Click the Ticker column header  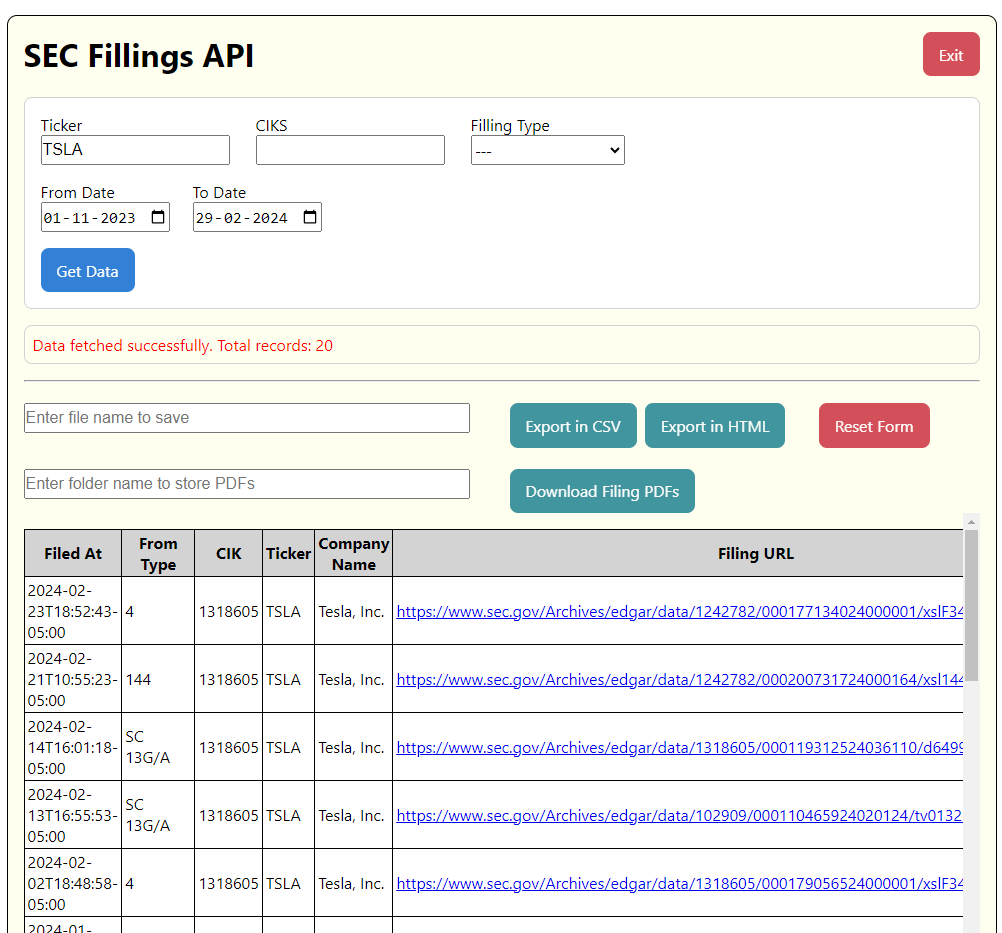[288, 553]
